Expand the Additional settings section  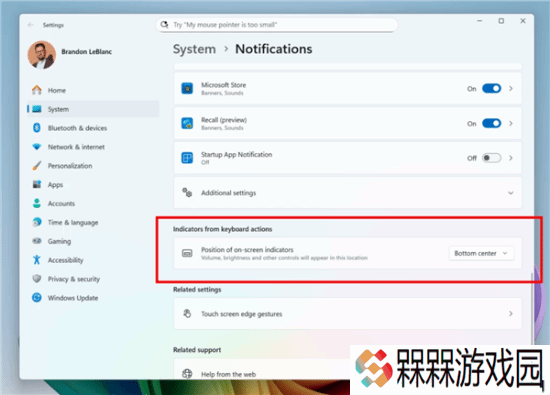coord(510,193)
